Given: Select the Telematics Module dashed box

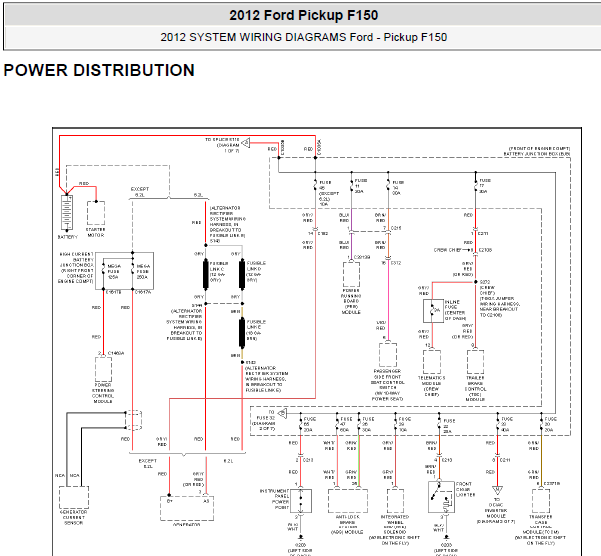Looking at the screenshot, I should point(432,362).
